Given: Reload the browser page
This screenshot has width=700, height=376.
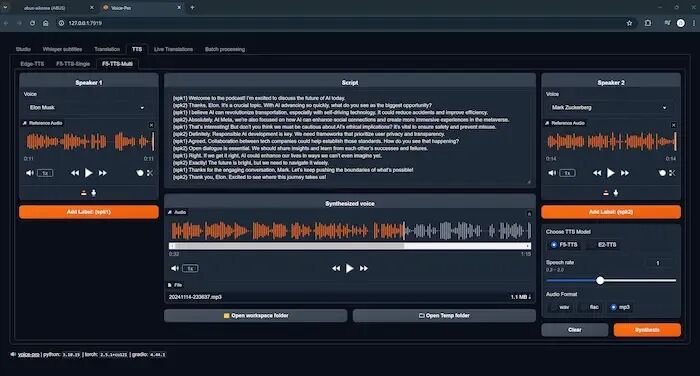Looking at the screenshot, I should 32,23.
